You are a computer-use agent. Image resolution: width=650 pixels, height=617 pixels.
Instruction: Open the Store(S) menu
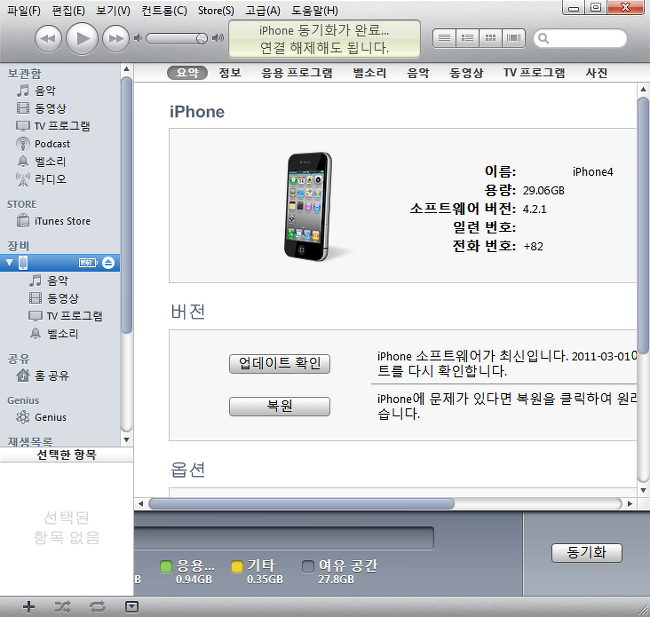click(x=216, y=10)
